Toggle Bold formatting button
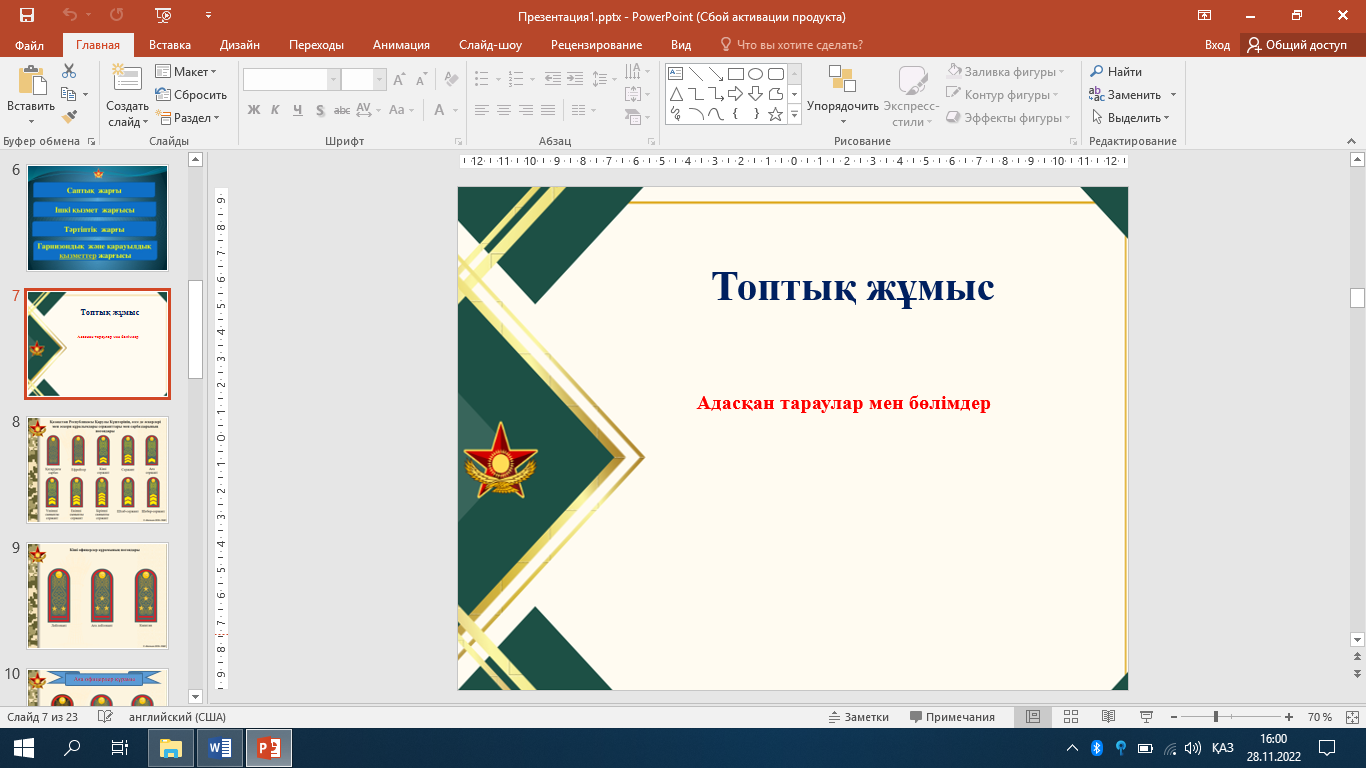The width and height of the screenshot is (1366, 768). (x=253, y=110)
